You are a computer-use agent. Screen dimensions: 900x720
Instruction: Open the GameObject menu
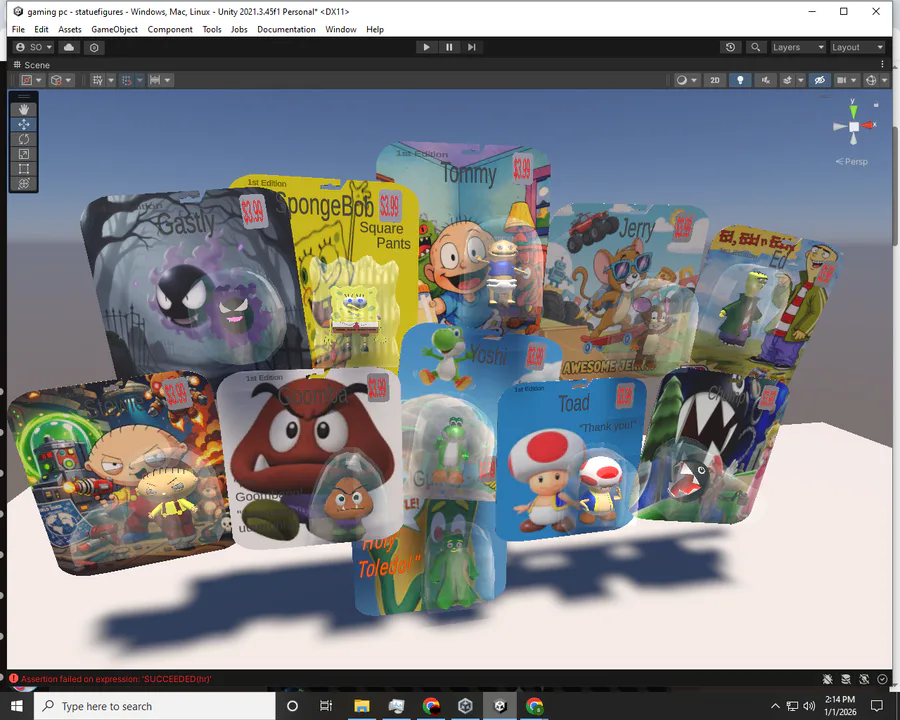(114, 29)
